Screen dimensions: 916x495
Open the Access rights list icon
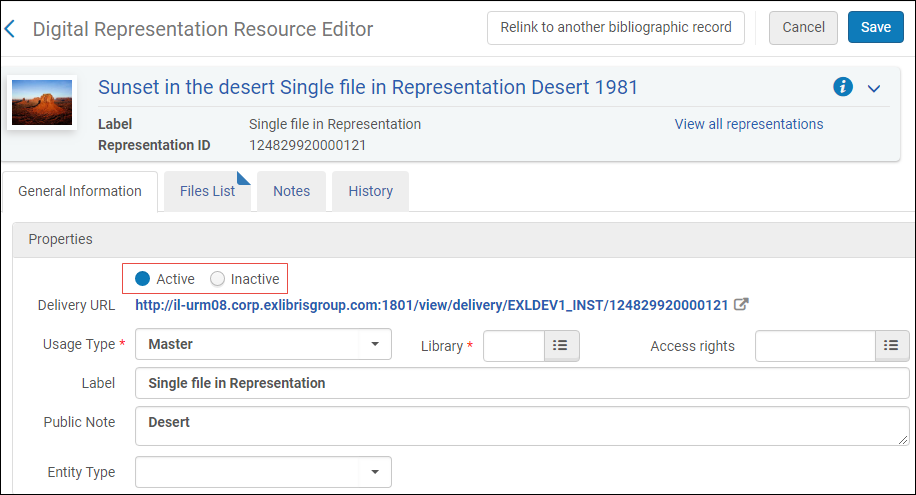click(x=891, y=345)
